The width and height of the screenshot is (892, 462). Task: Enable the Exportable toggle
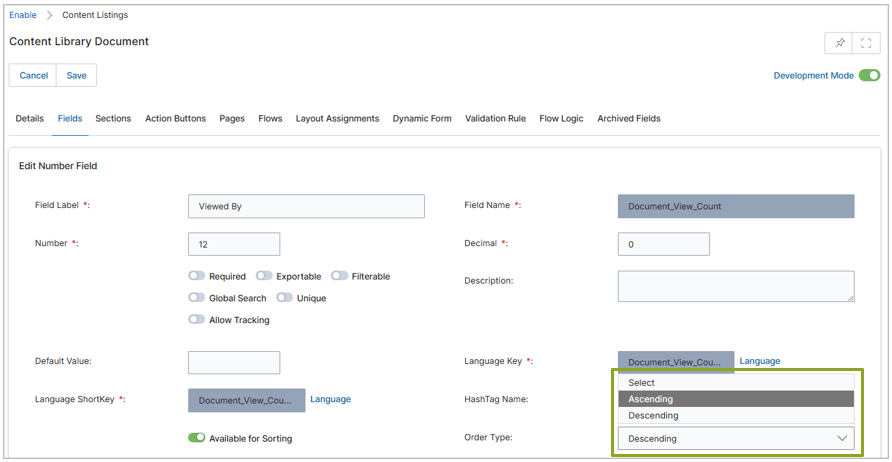264,276
